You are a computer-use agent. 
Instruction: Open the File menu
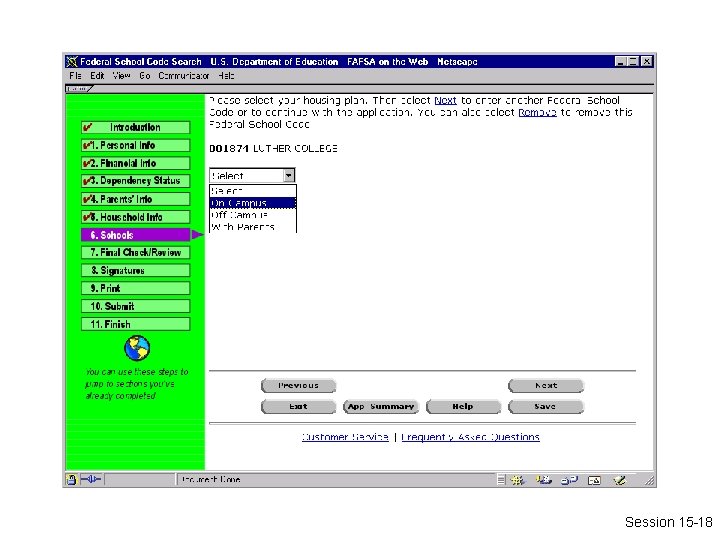(75, 76)
